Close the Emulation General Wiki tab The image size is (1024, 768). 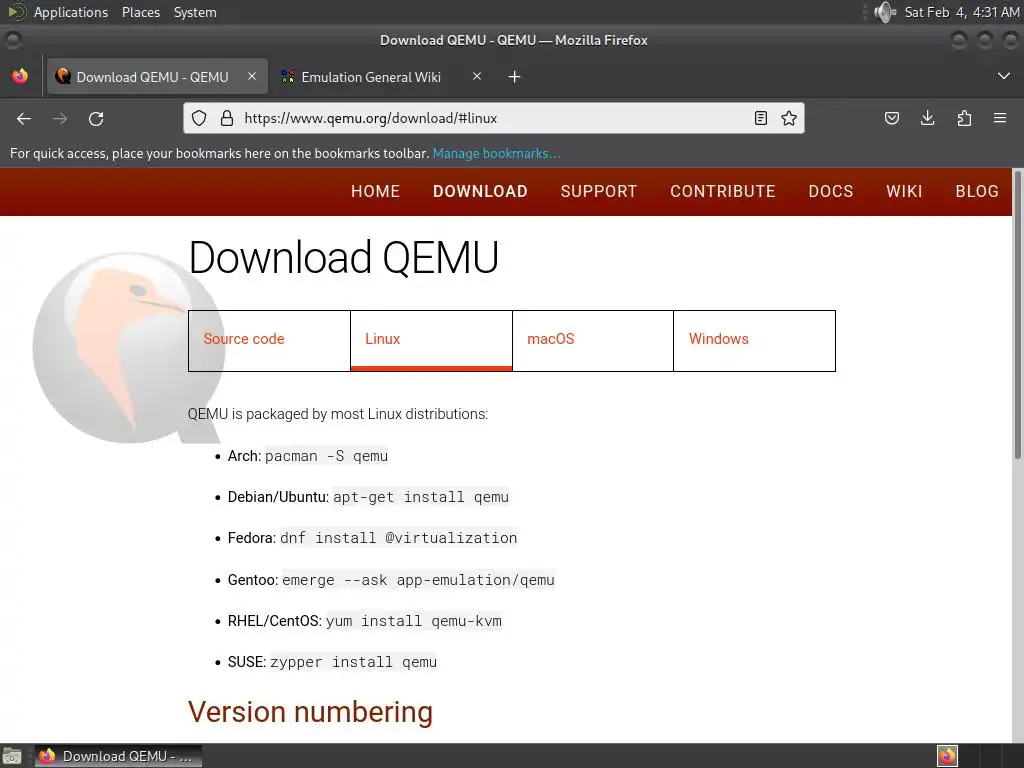[x=477, y=76]
